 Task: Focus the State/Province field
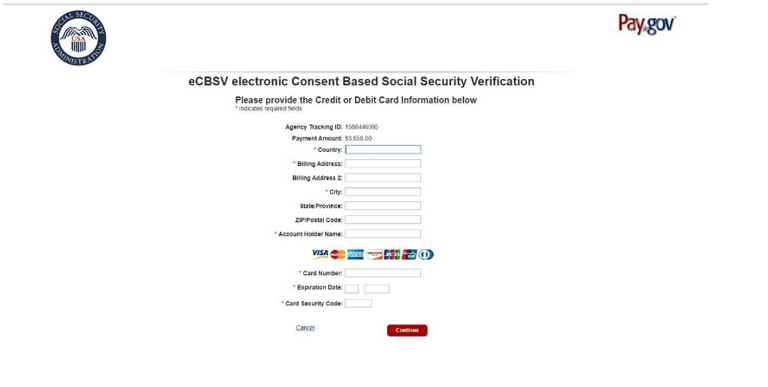tap(383, 206)
